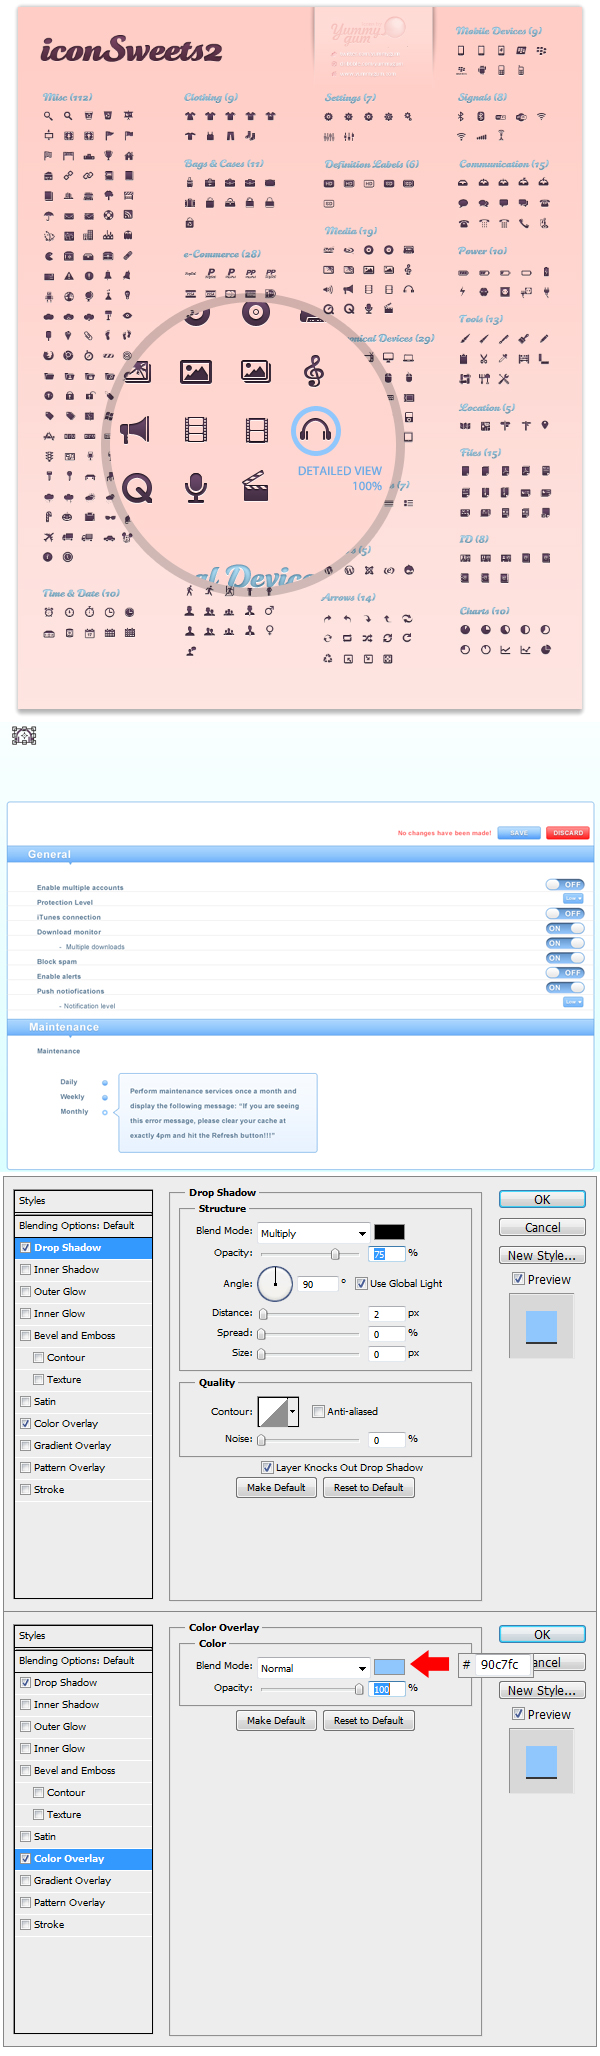Toggle the Enable multiple accounts switch
This screenshot has width=600, height=2056.
click(x=565, y=884)
